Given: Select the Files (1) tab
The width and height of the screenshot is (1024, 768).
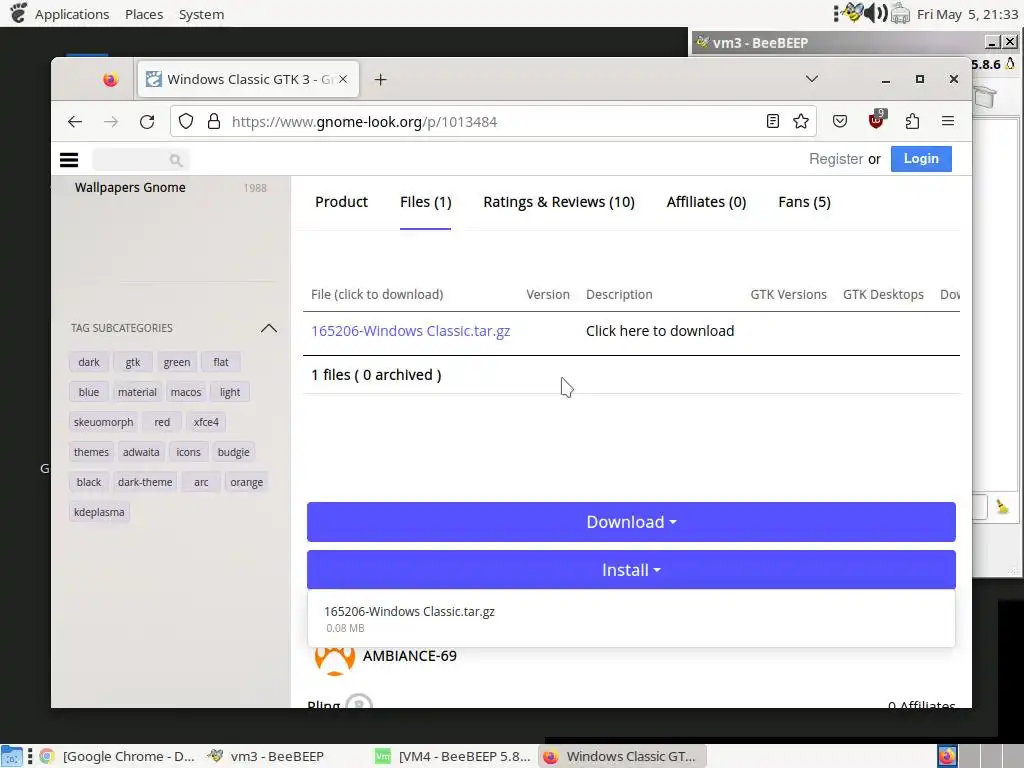Looking at the screenshot, I should coord(425,202).
